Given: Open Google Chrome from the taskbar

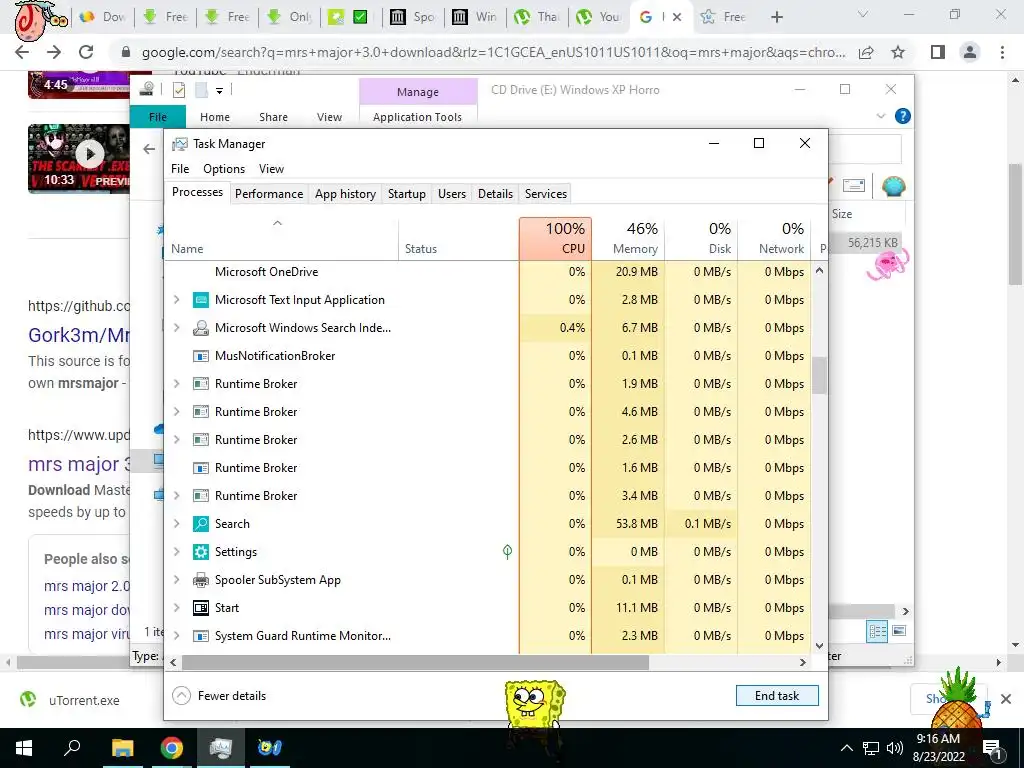Looking at the screenshot, I should pos(172,748).
